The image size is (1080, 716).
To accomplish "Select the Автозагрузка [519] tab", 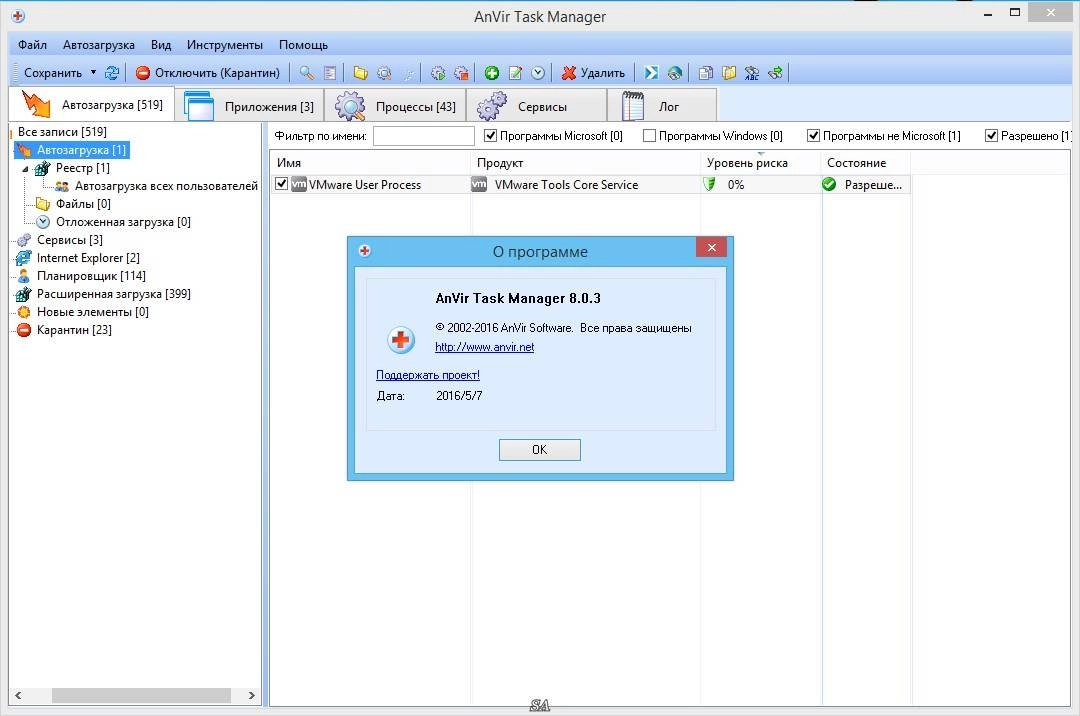I will (x=92, y=105).
